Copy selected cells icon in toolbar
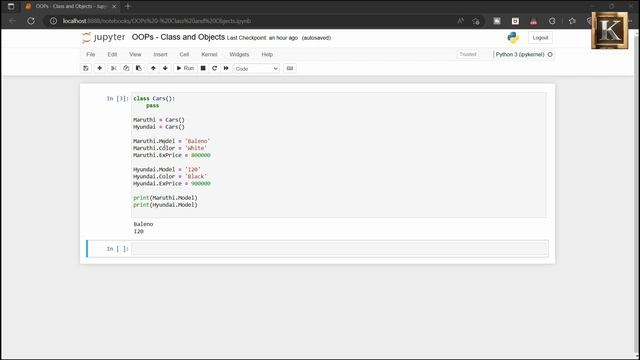This screenshot has height=360, width=640. click(x=126, y=68)
